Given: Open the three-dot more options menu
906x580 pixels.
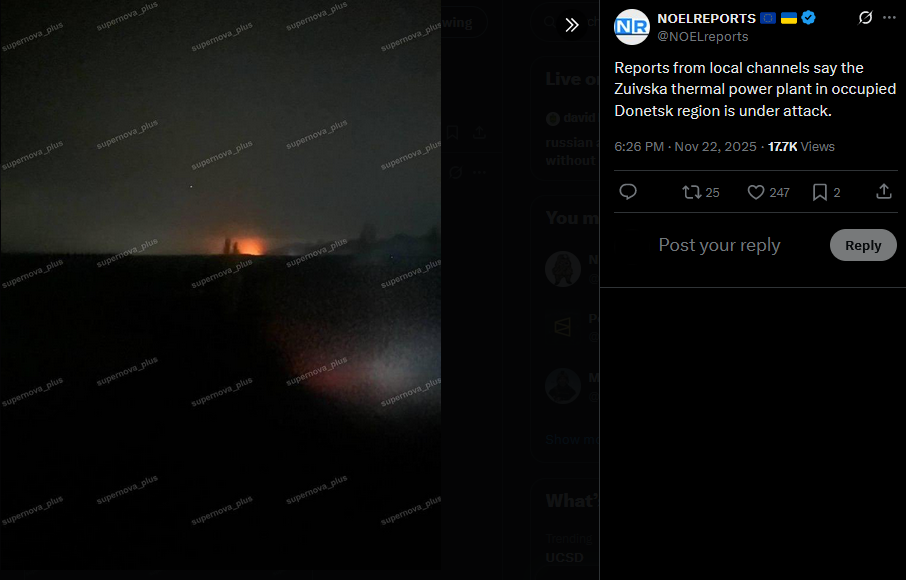Looking at the screenshot, I should pos(889,18).
